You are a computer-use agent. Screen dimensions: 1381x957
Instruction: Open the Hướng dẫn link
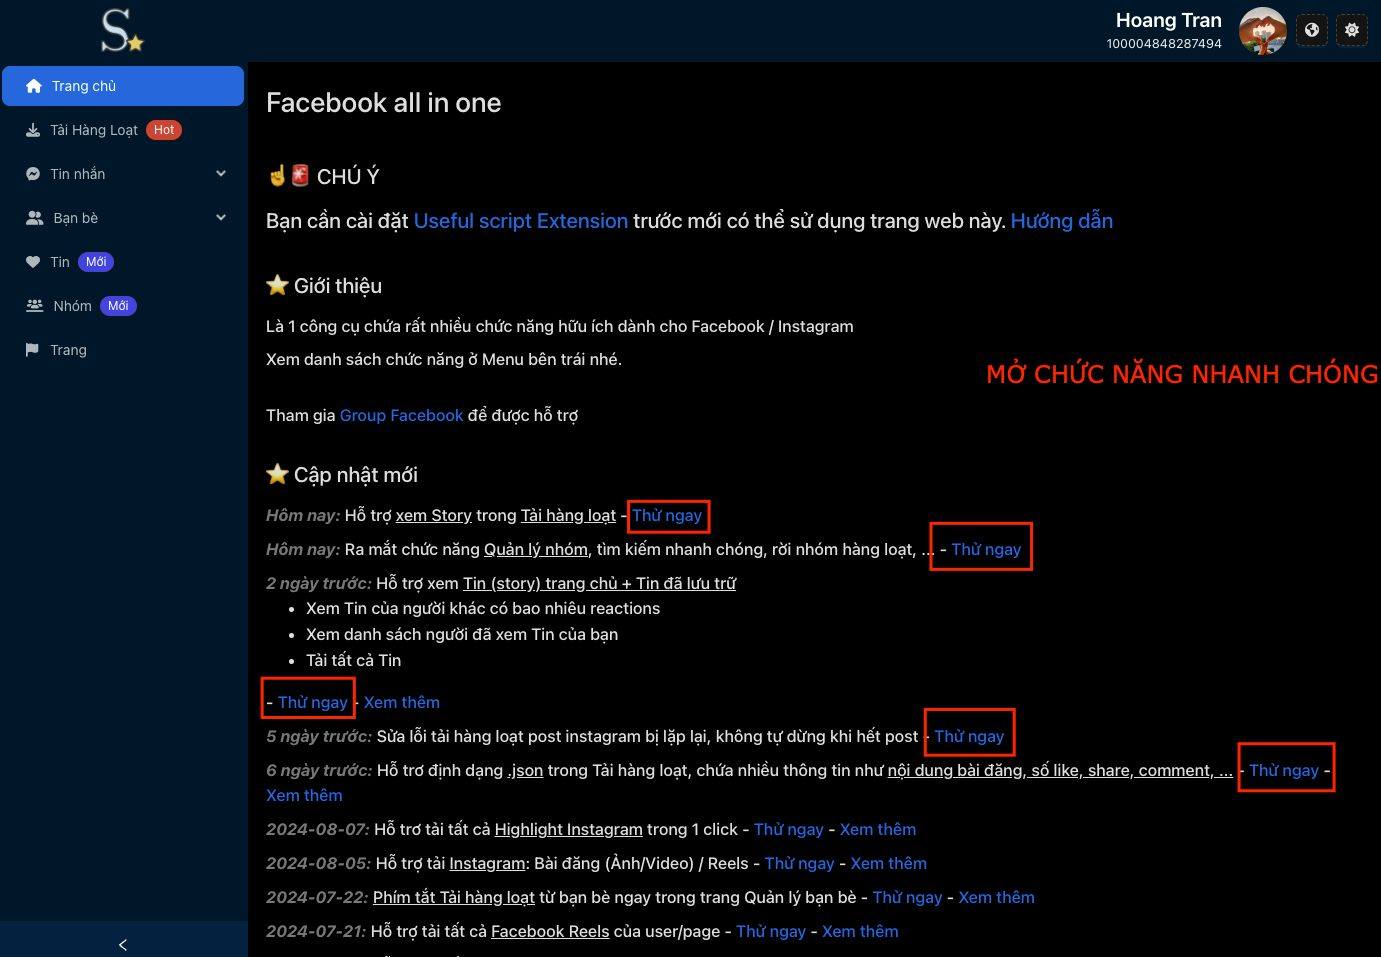[1062, 221]
